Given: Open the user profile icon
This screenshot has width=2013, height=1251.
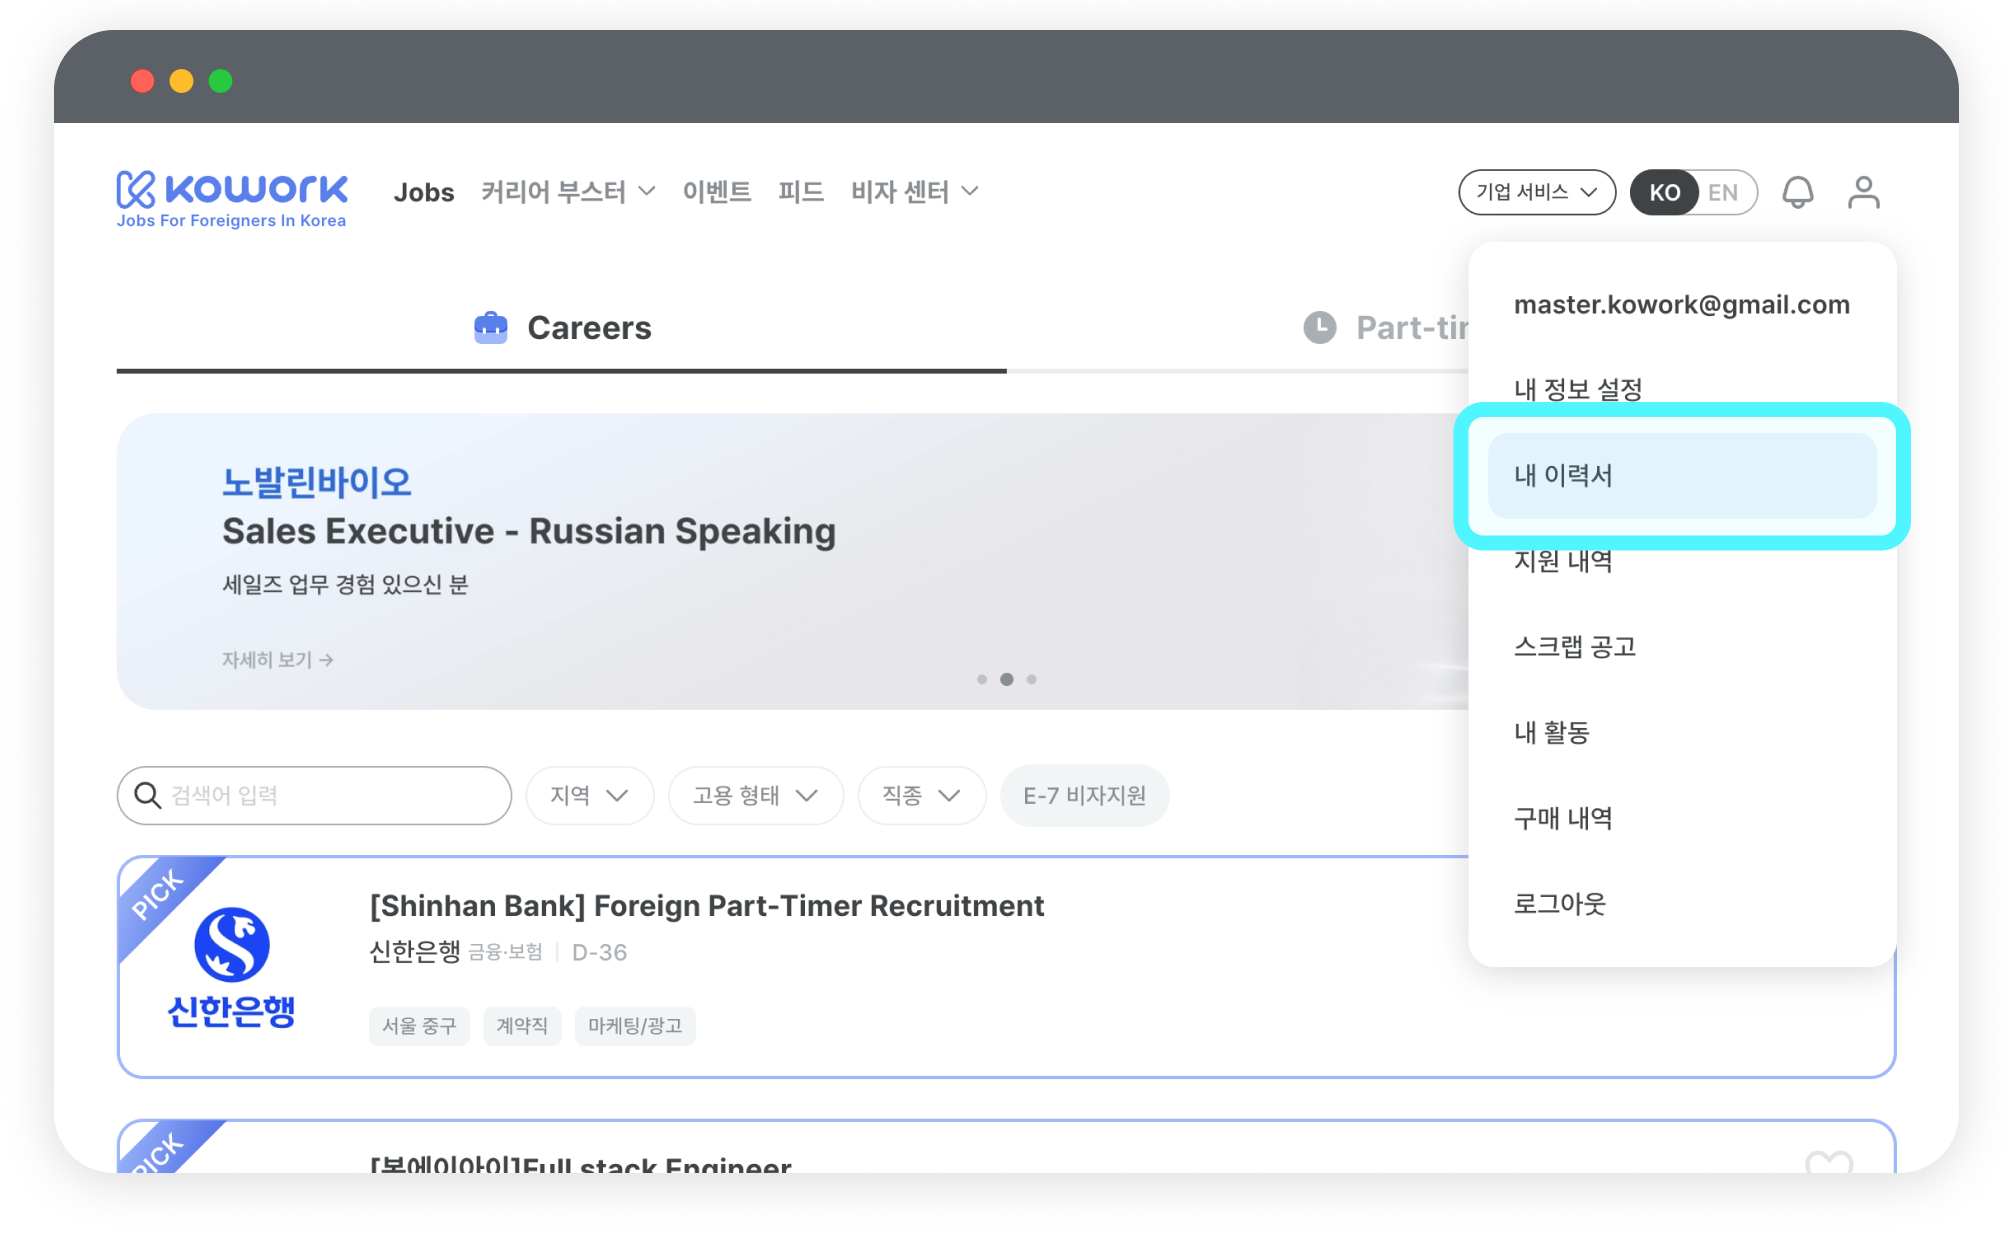Looking at the screenshot, I should 1863,192.
